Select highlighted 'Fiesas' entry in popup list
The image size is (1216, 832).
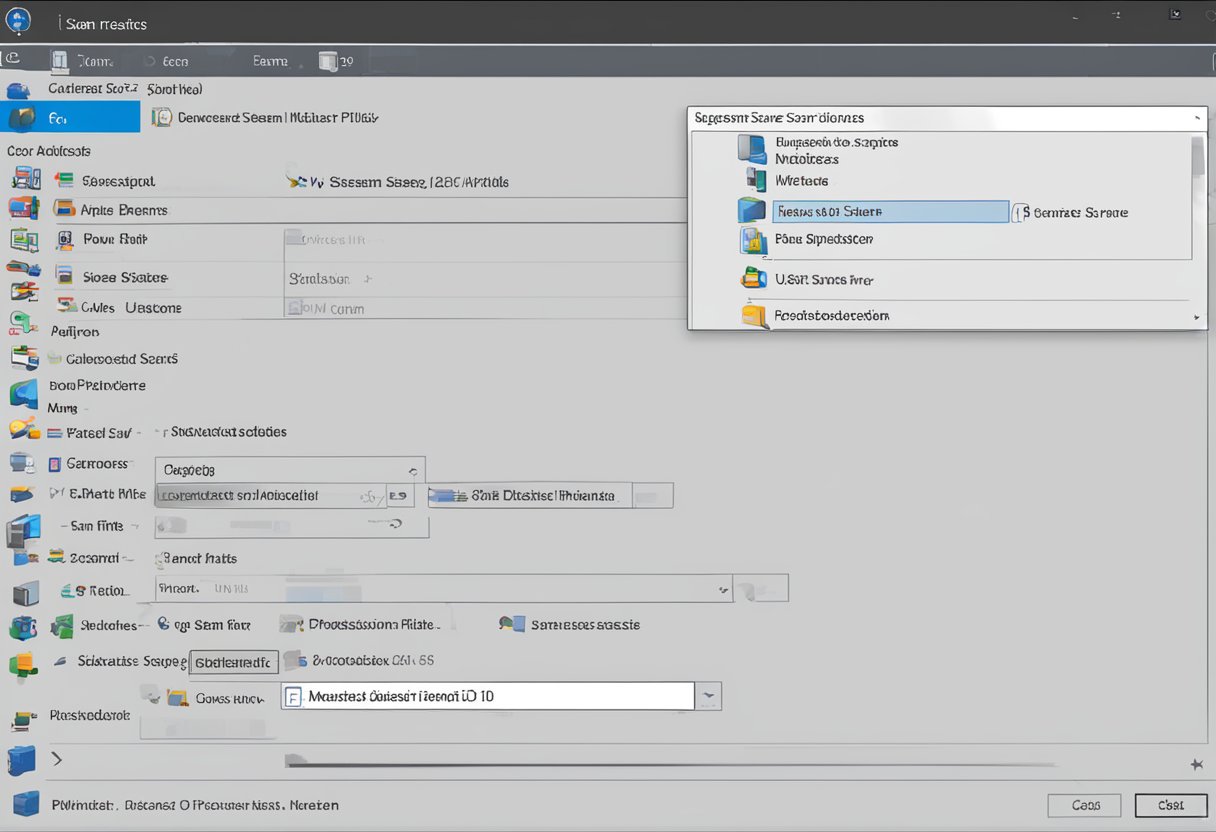[x=890, y=212]
